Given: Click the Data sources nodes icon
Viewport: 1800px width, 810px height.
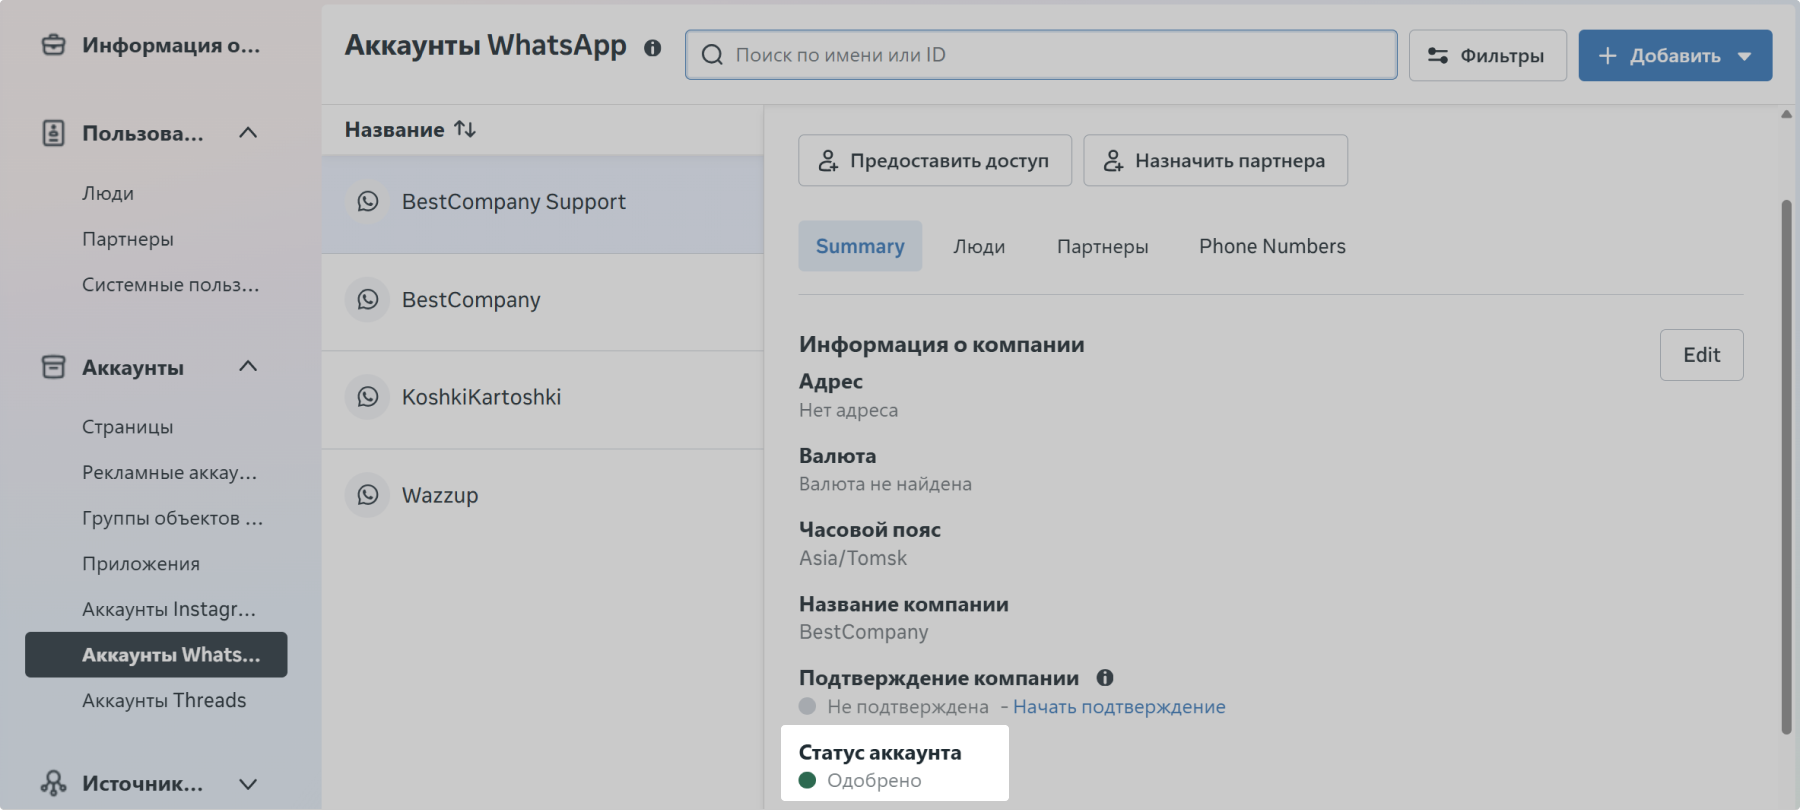Looking at the screenshot, I should [54, 783].
